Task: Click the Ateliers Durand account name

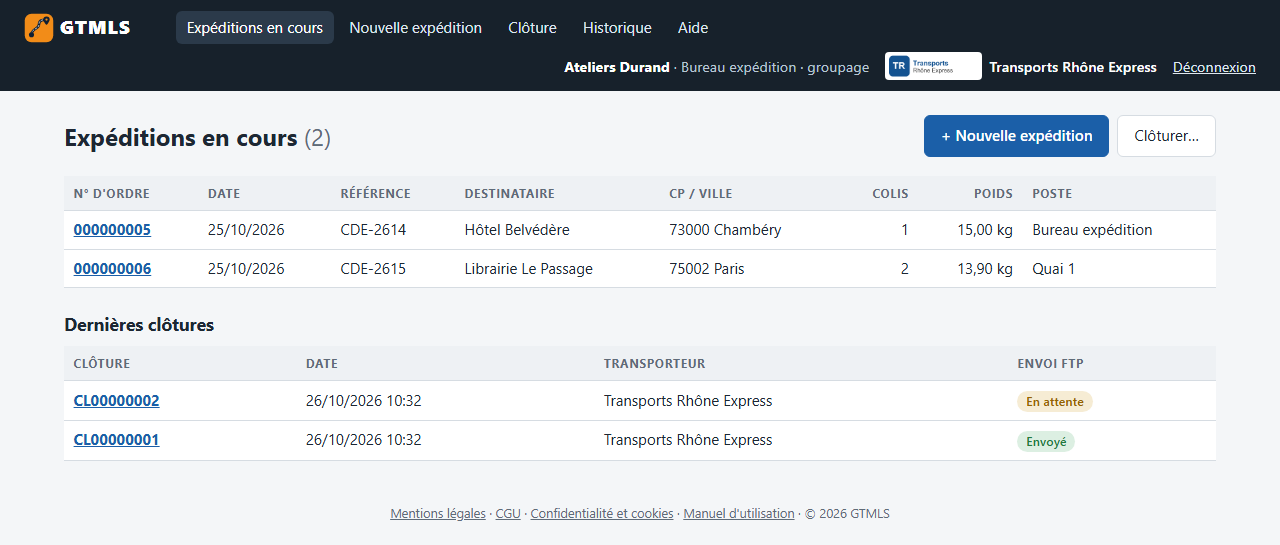Action: [x=617, y=67]
